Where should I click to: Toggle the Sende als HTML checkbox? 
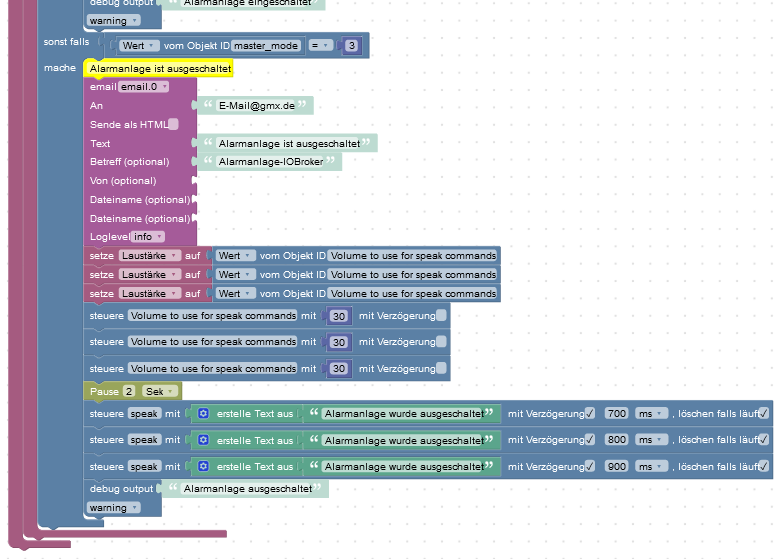click(173, 124)
